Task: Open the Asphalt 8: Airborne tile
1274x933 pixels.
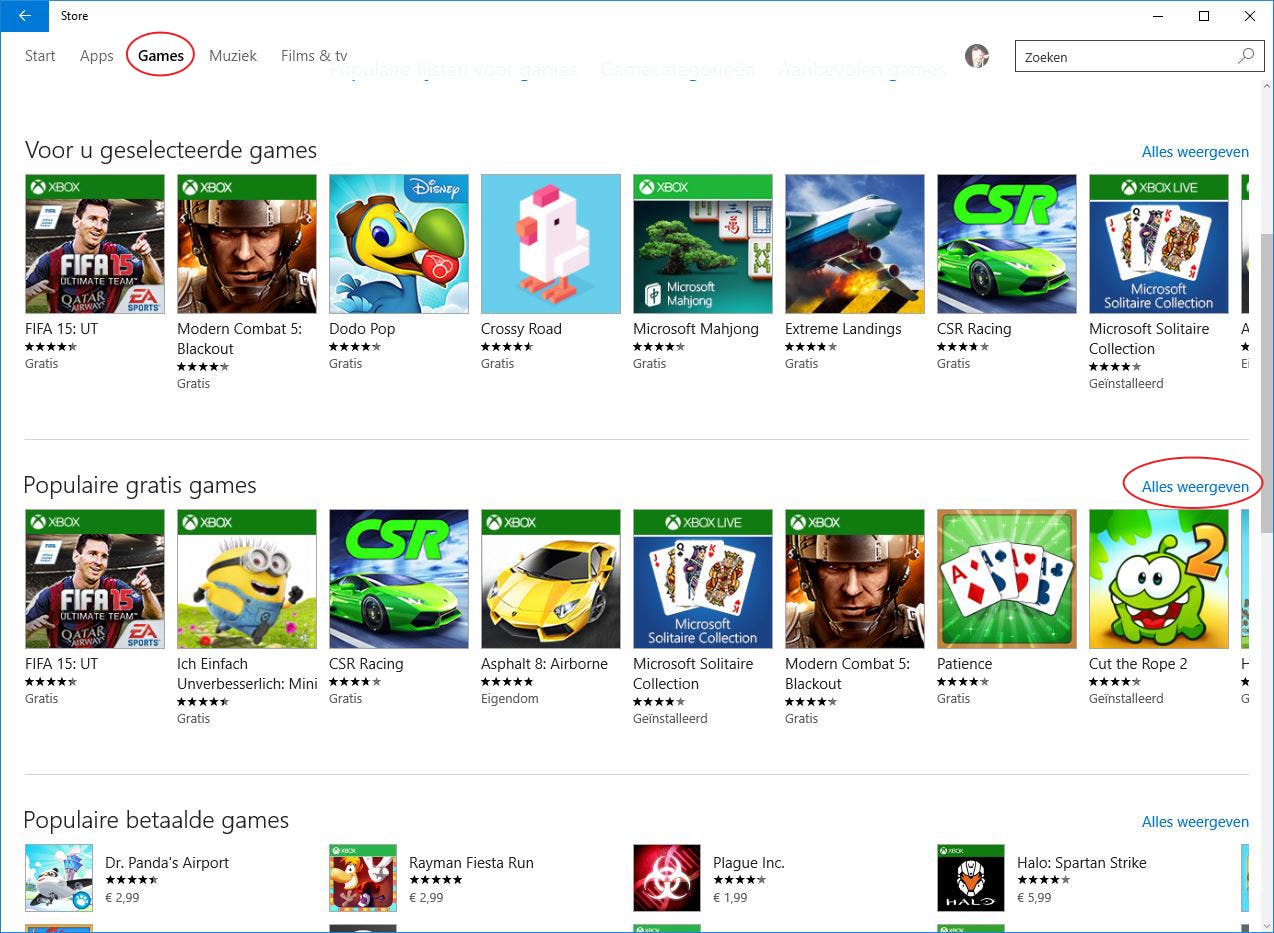Action: [x=551, y=579]
